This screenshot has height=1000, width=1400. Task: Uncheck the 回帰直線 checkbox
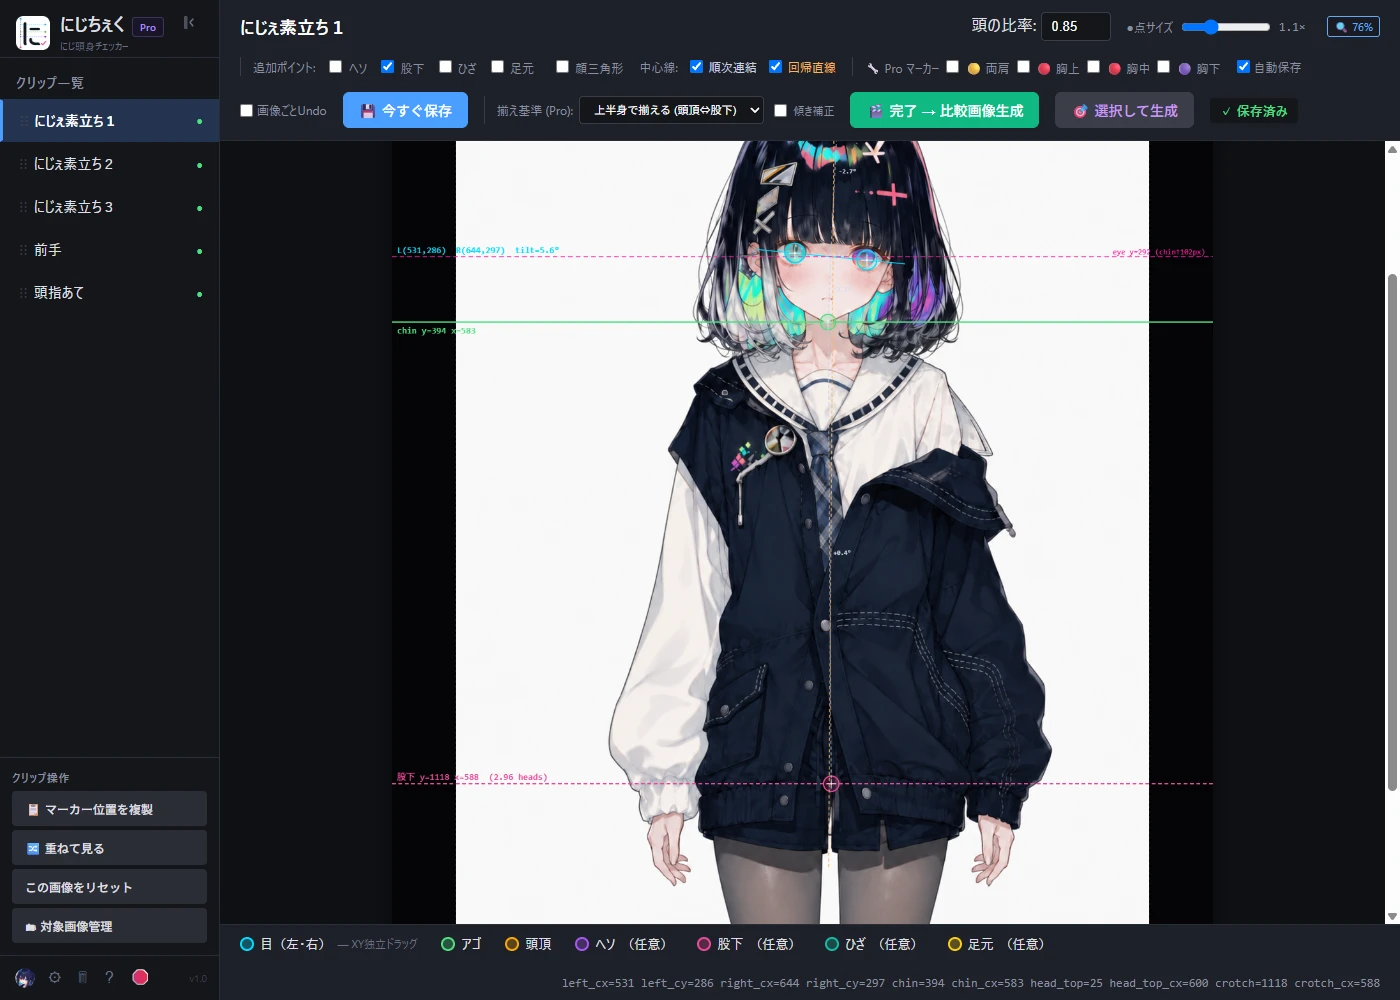coord(776,67)
